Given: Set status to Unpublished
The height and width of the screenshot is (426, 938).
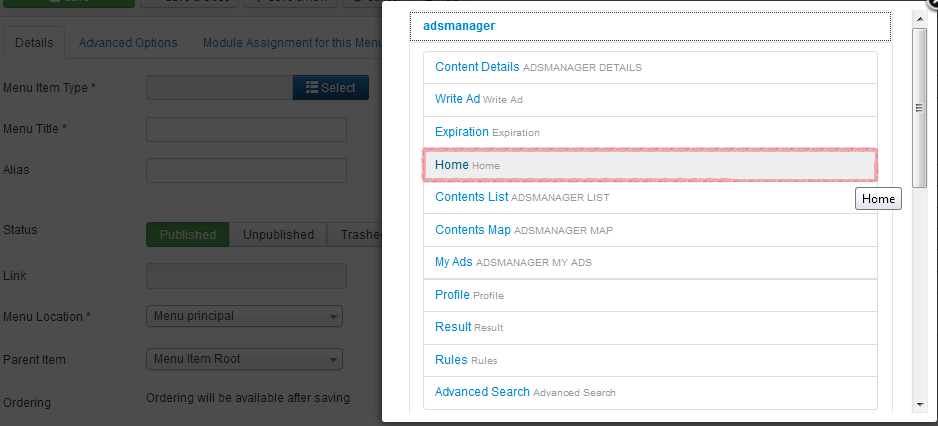Looking at the screenshot, I should [278, 235].
